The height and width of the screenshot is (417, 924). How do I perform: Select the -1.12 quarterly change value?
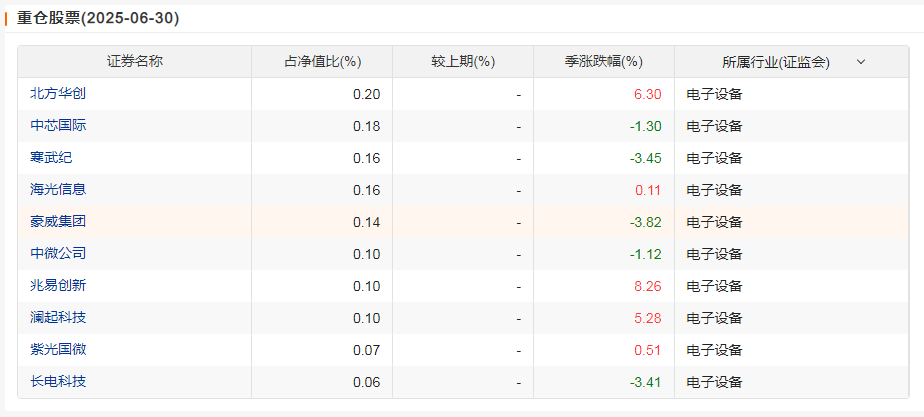[645, 254]
